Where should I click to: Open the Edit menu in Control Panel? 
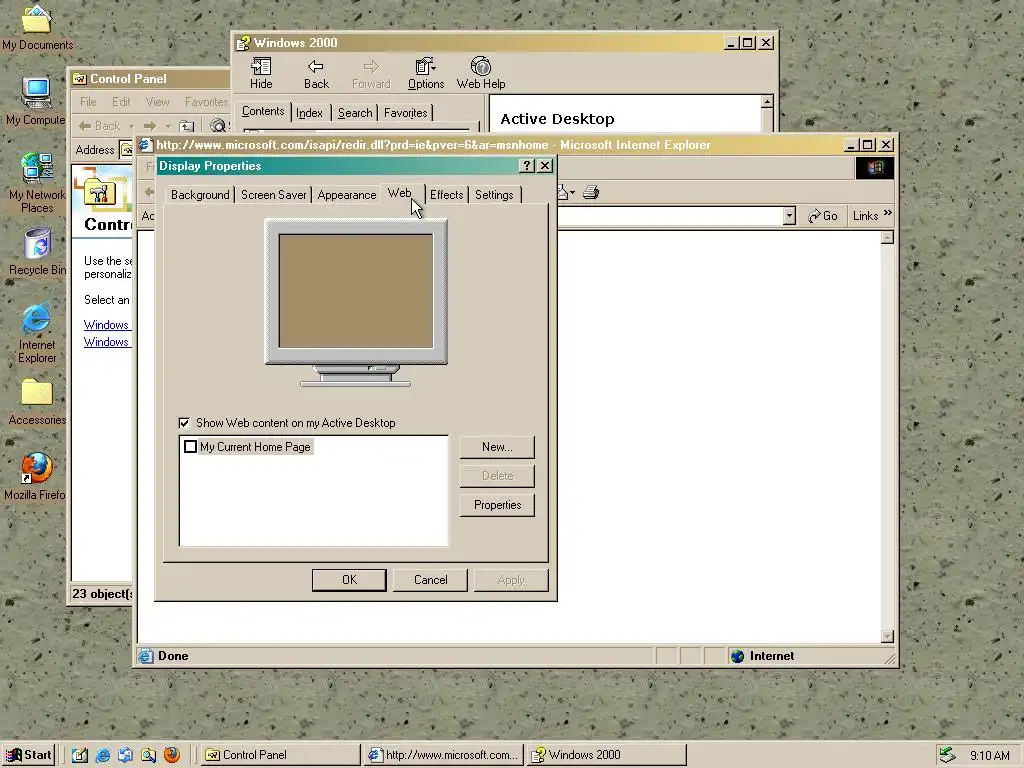coord(121,102)
